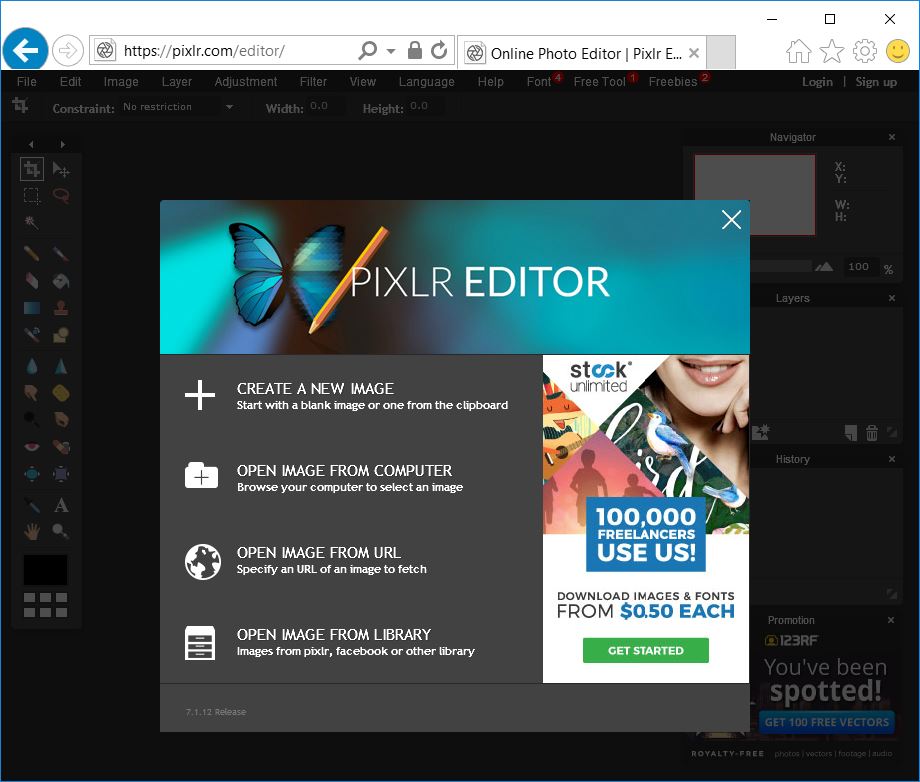Select the Pinch tool

(61, 474)
